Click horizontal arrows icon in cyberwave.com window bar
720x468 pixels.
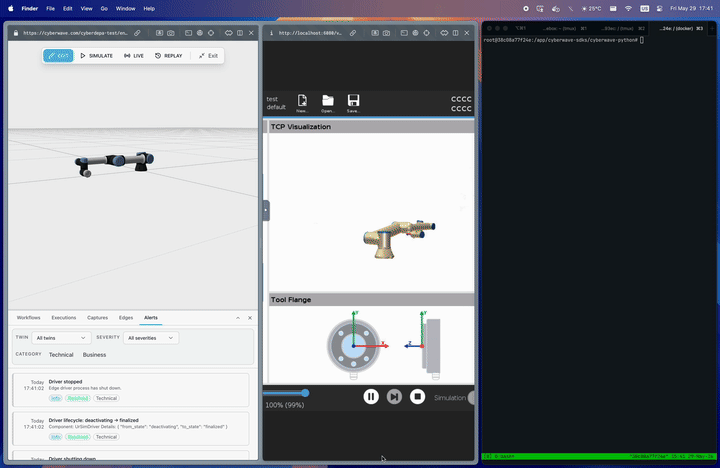[229, 33]
